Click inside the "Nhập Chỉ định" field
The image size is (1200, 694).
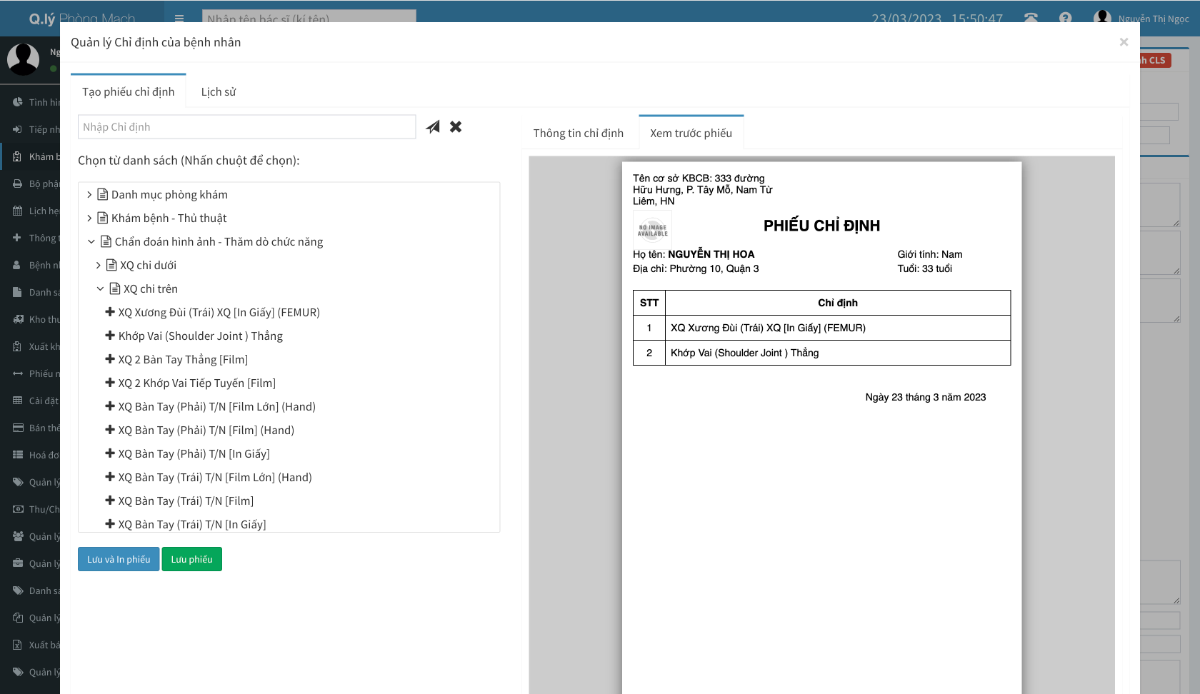tap(246, 126)
